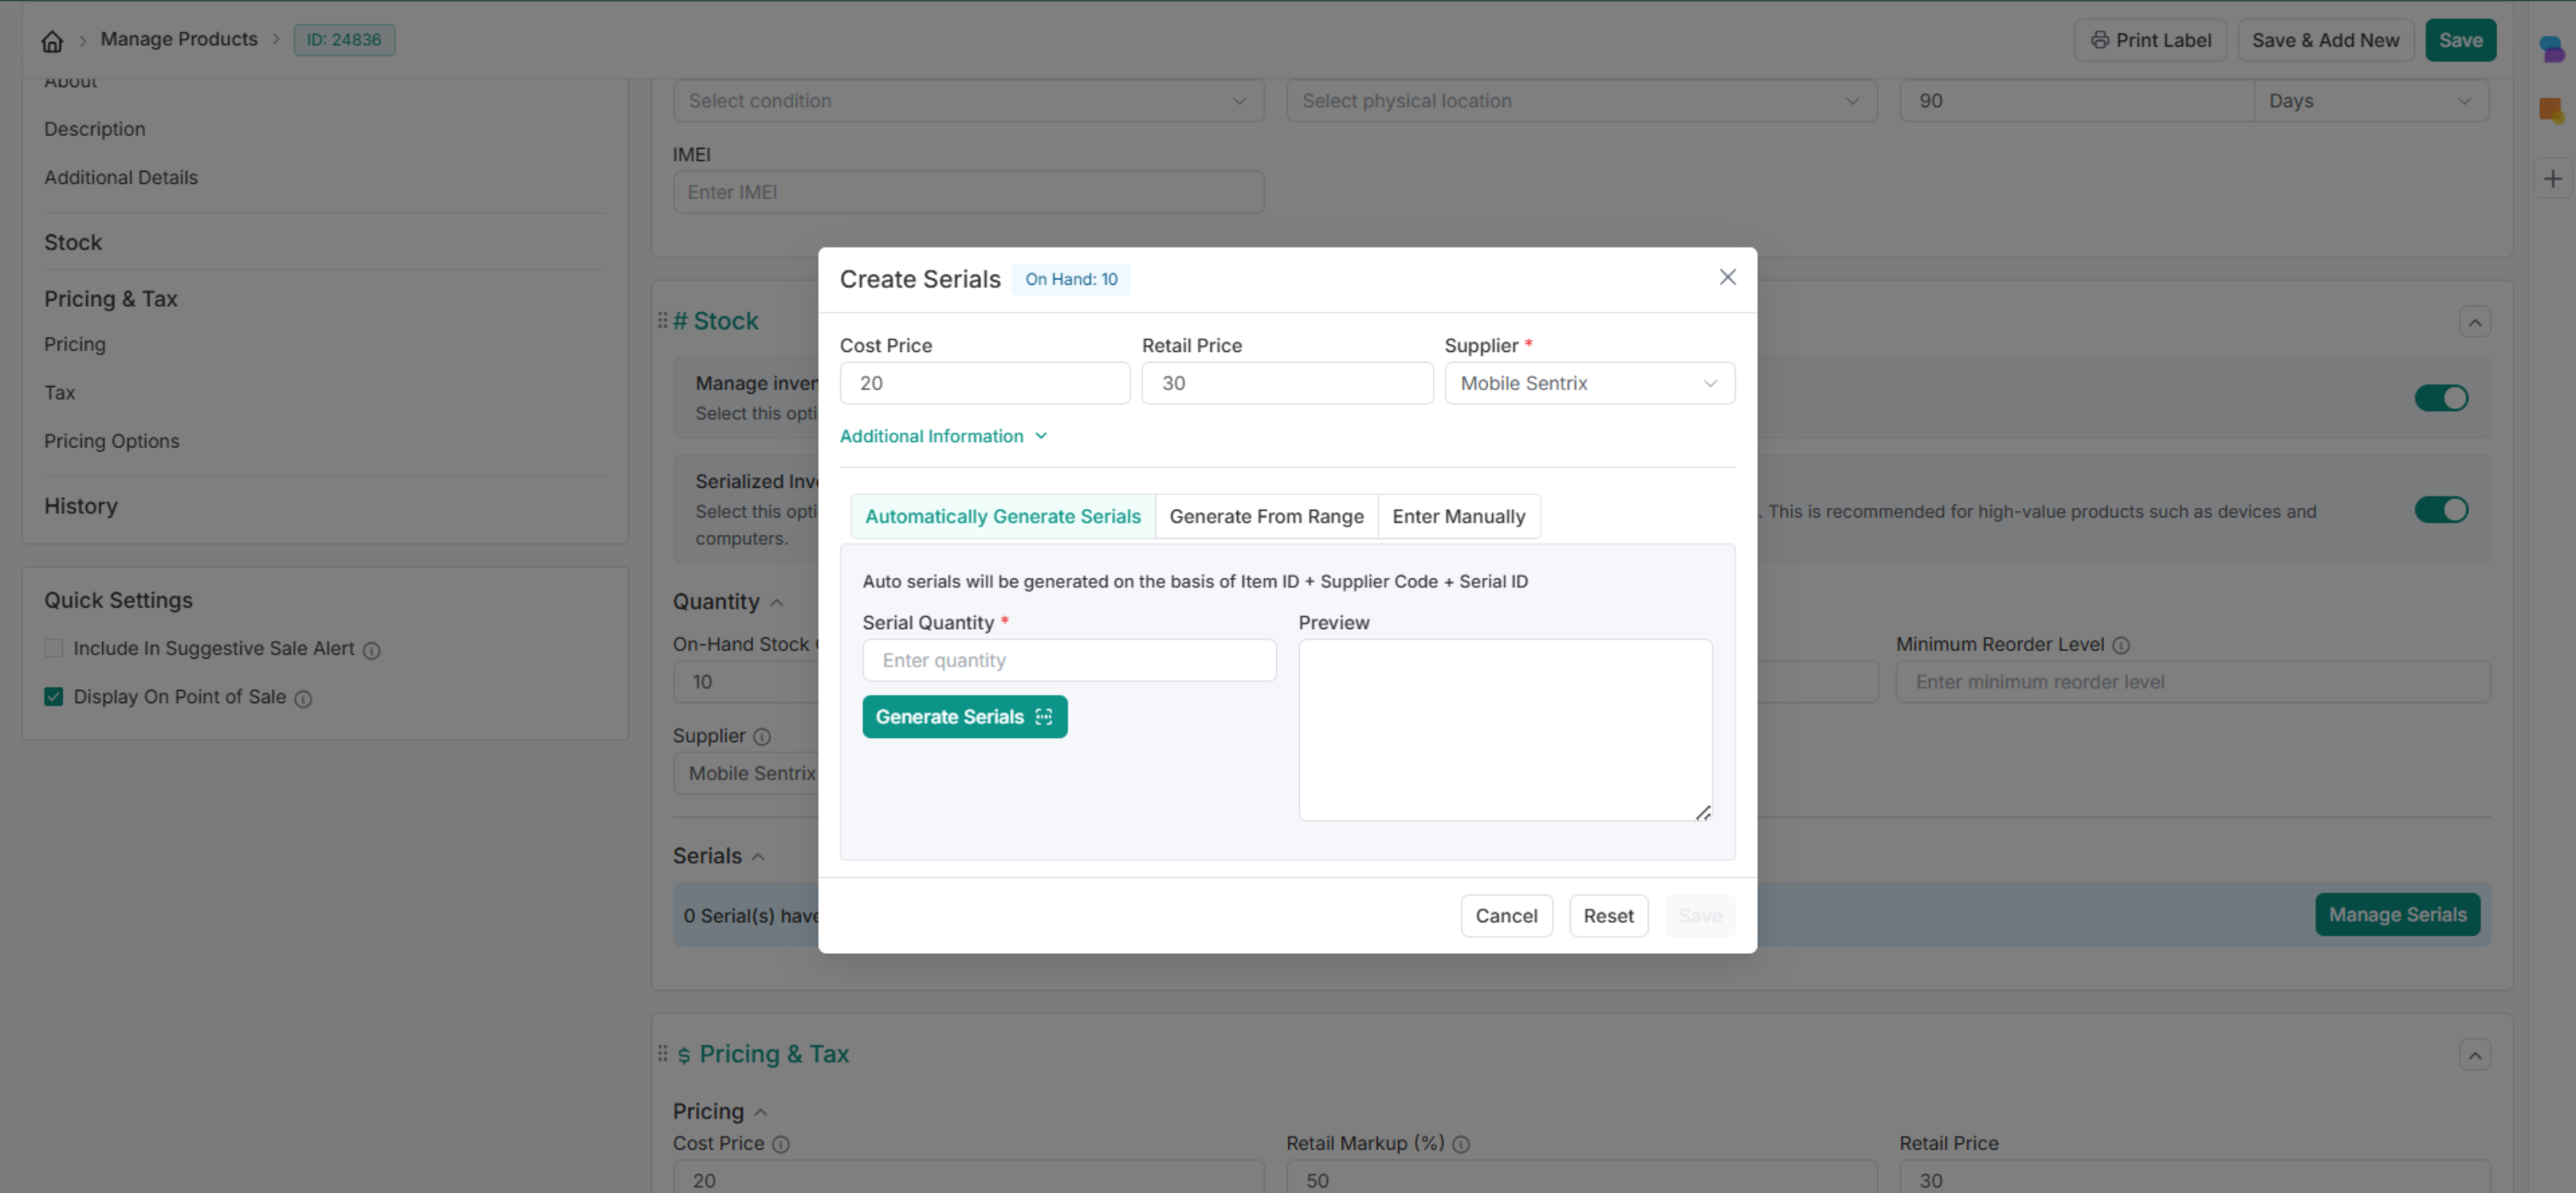Open History in sidebar

pos(81,506)
